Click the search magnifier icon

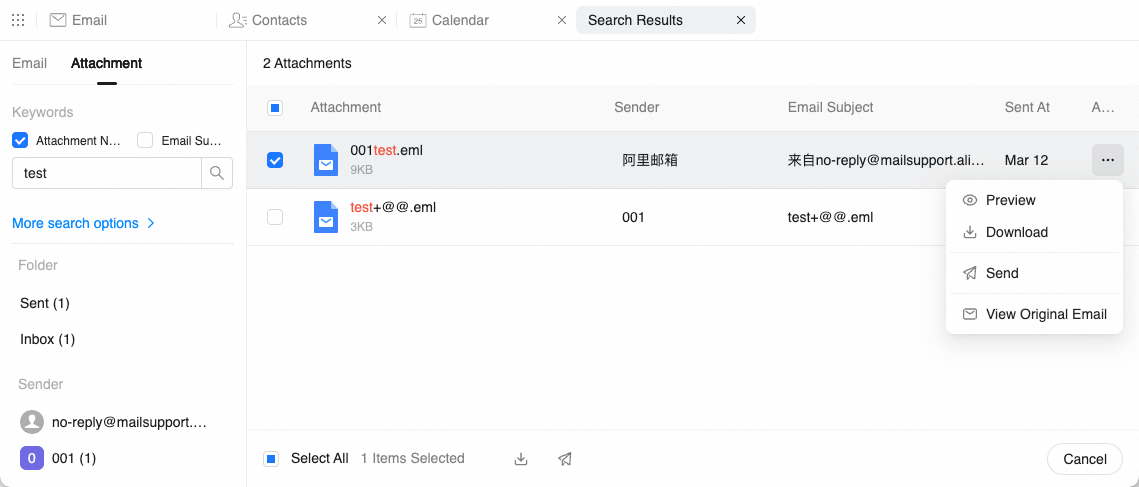pyautogui.click(x=216, y=173)
